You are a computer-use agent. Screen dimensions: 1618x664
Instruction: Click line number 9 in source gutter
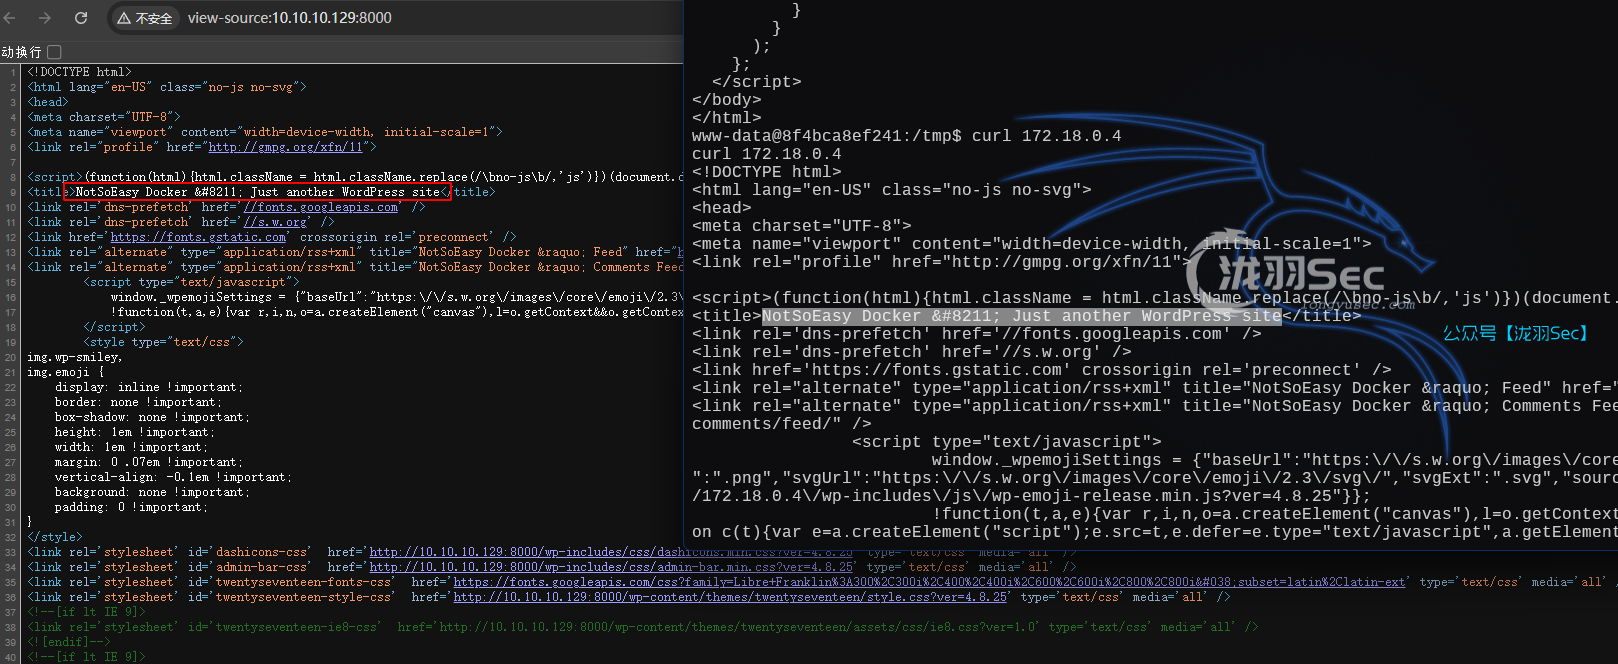tap(11, 192)
